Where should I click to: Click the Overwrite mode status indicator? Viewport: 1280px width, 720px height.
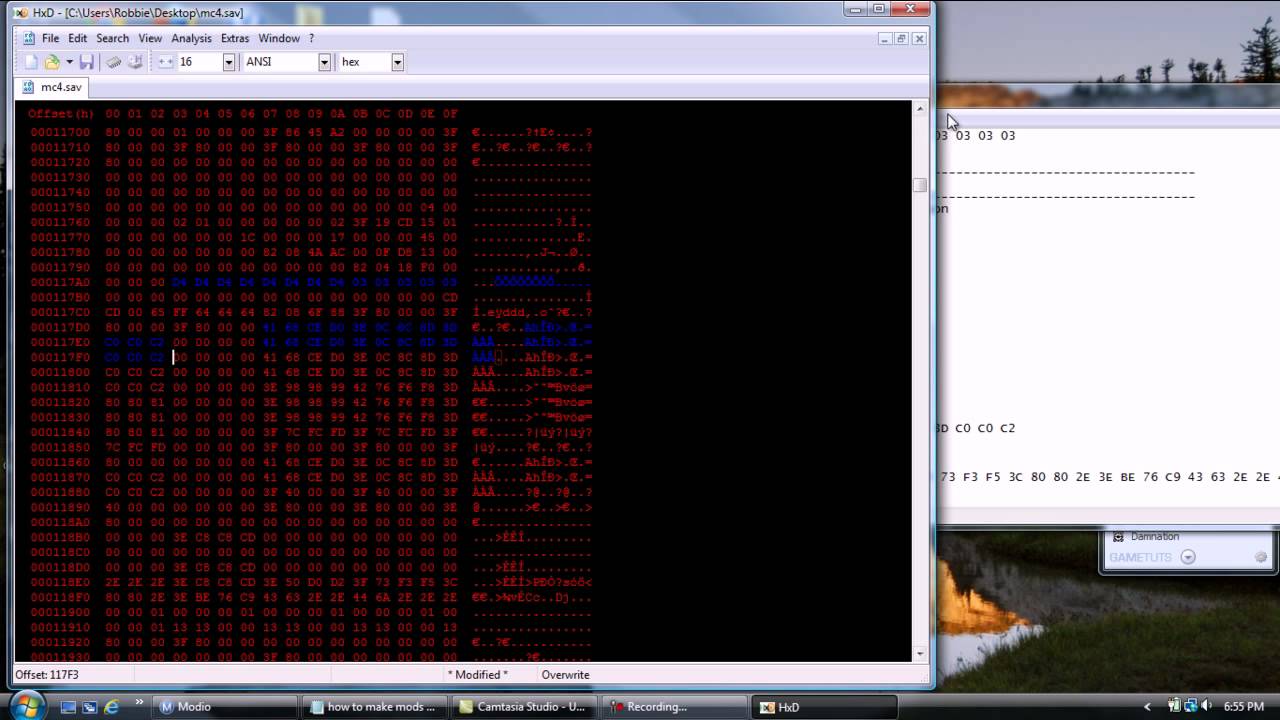coord(565,675)
